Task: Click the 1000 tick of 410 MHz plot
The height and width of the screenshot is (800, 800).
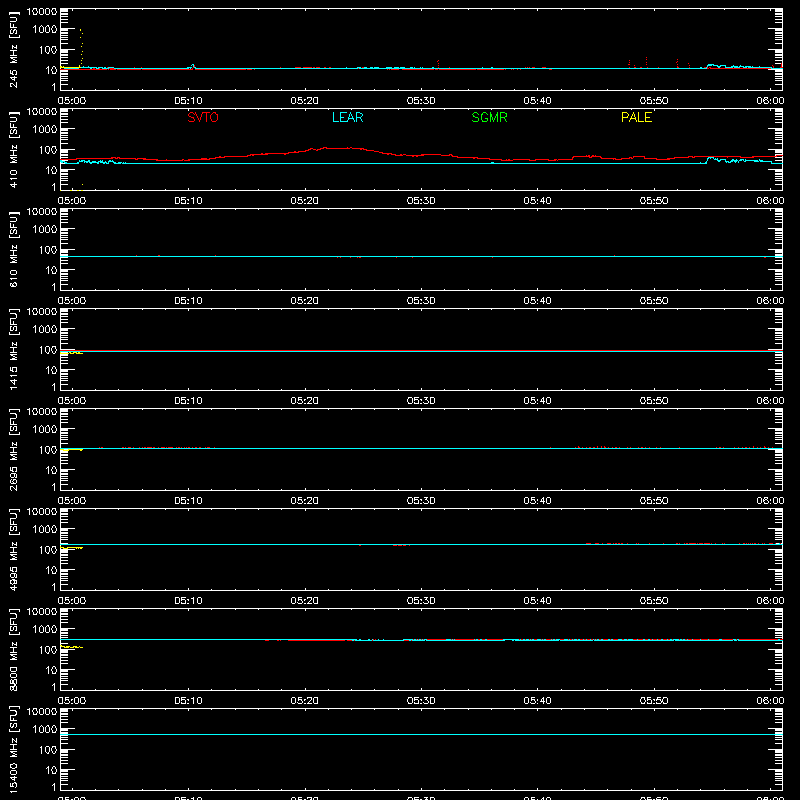Action: tap(45, 130)
